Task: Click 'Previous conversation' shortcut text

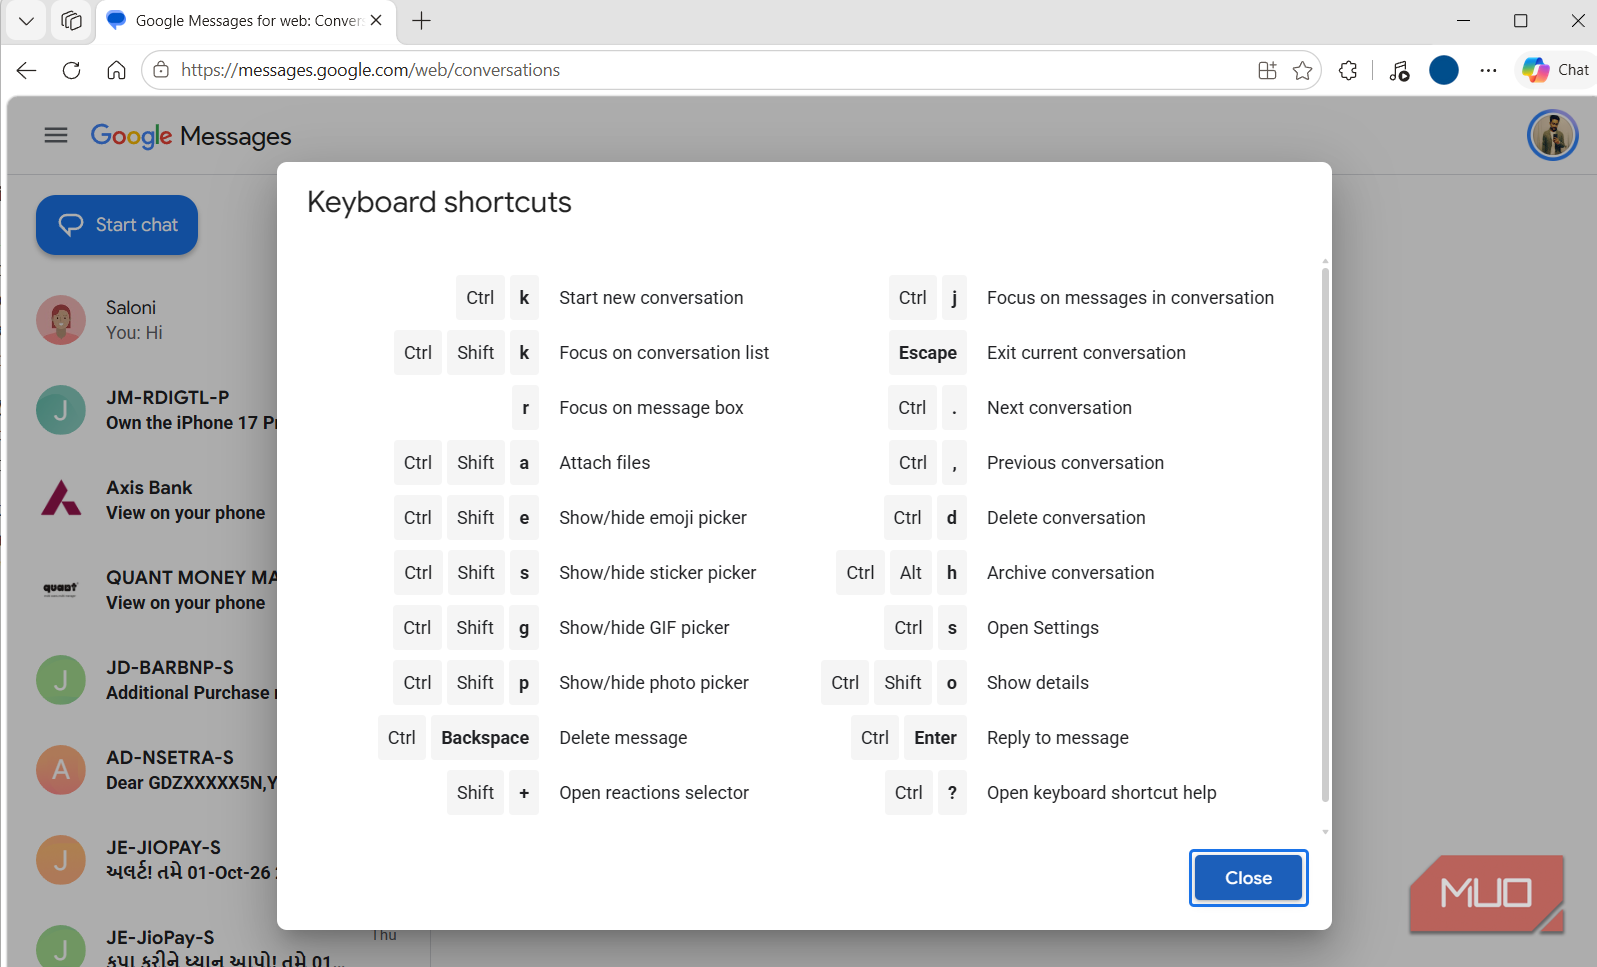Action: 1075,463
